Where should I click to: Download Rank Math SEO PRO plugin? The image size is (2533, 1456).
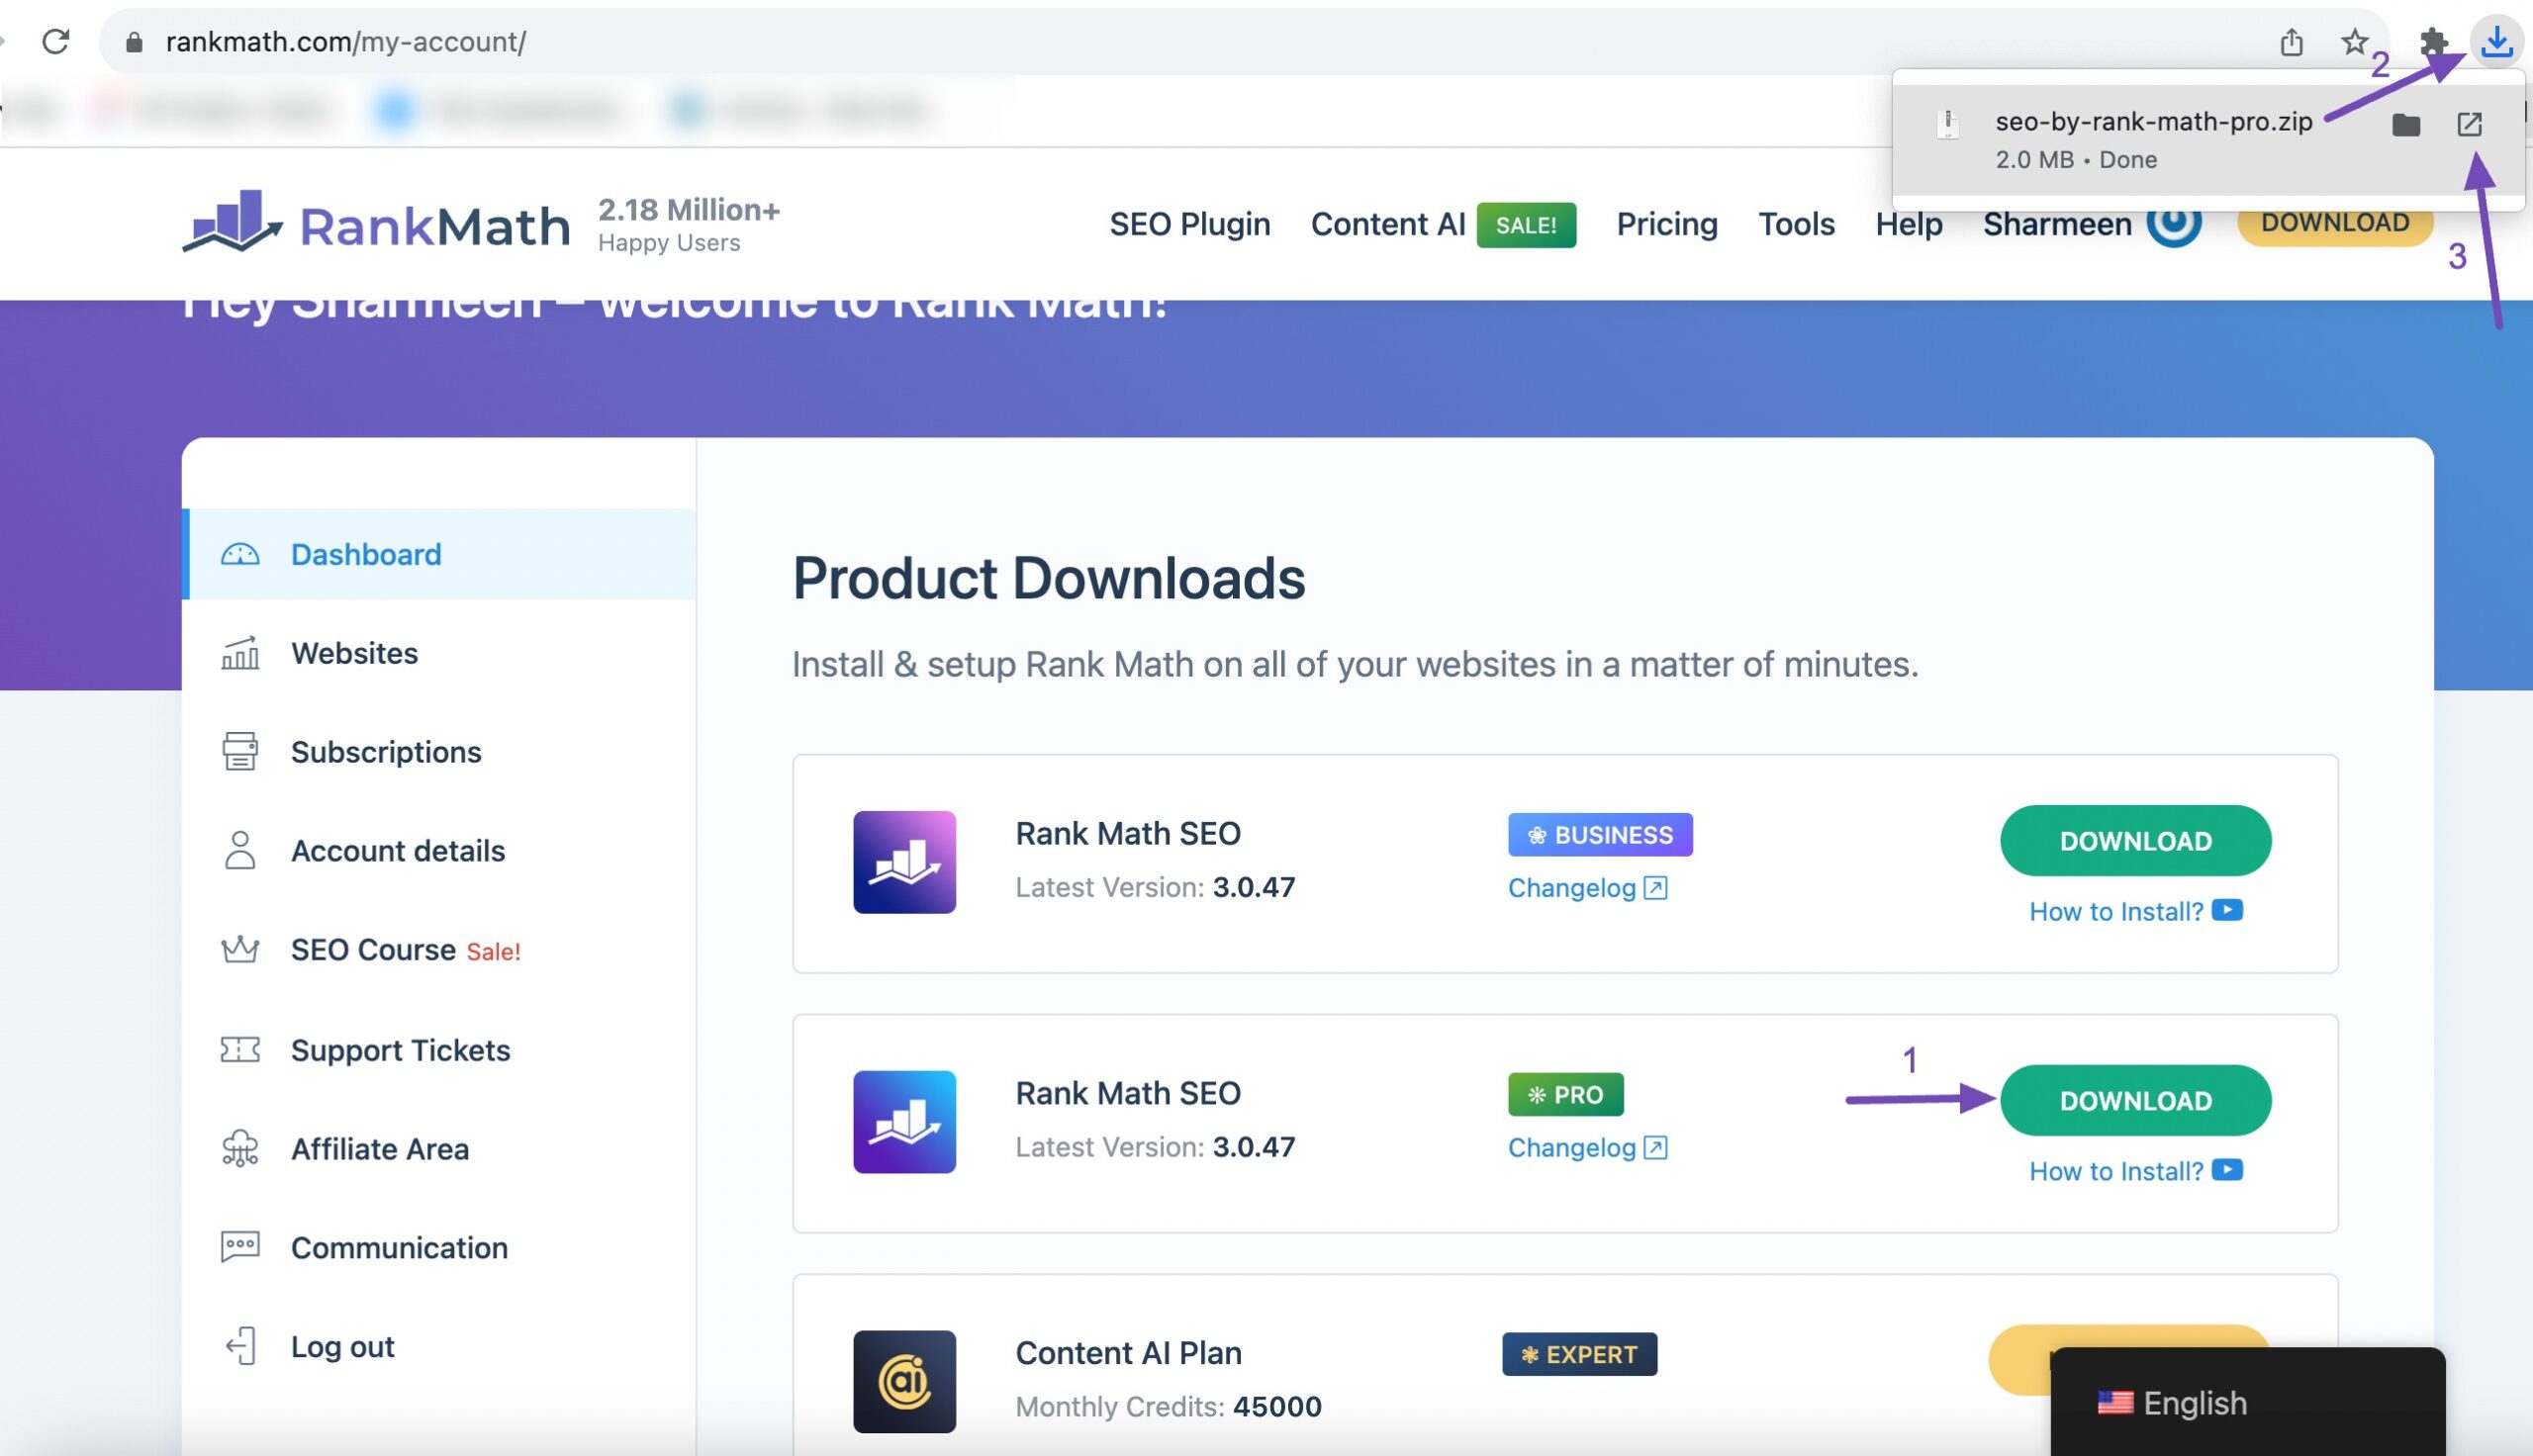tap(2134, 1099)
